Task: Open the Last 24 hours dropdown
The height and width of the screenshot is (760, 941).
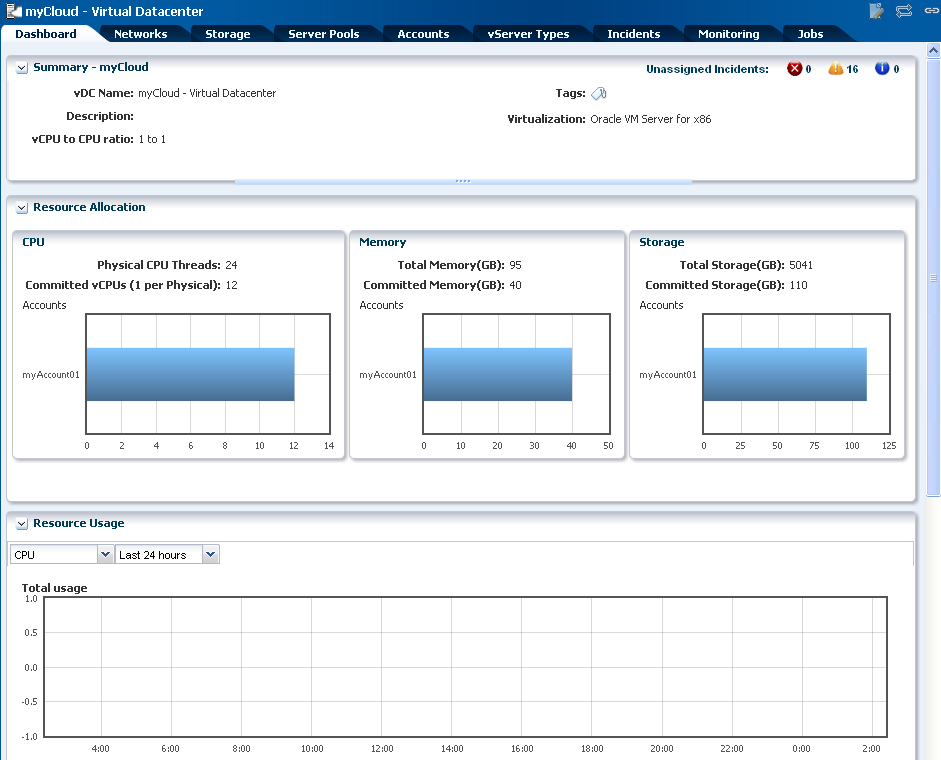Action: [x=211, y=554]
